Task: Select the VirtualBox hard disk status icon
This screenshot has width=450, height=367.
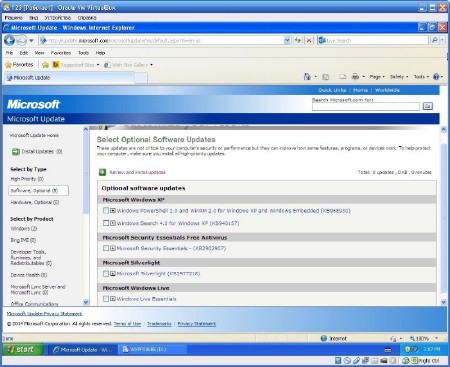Action: (338, 361)
